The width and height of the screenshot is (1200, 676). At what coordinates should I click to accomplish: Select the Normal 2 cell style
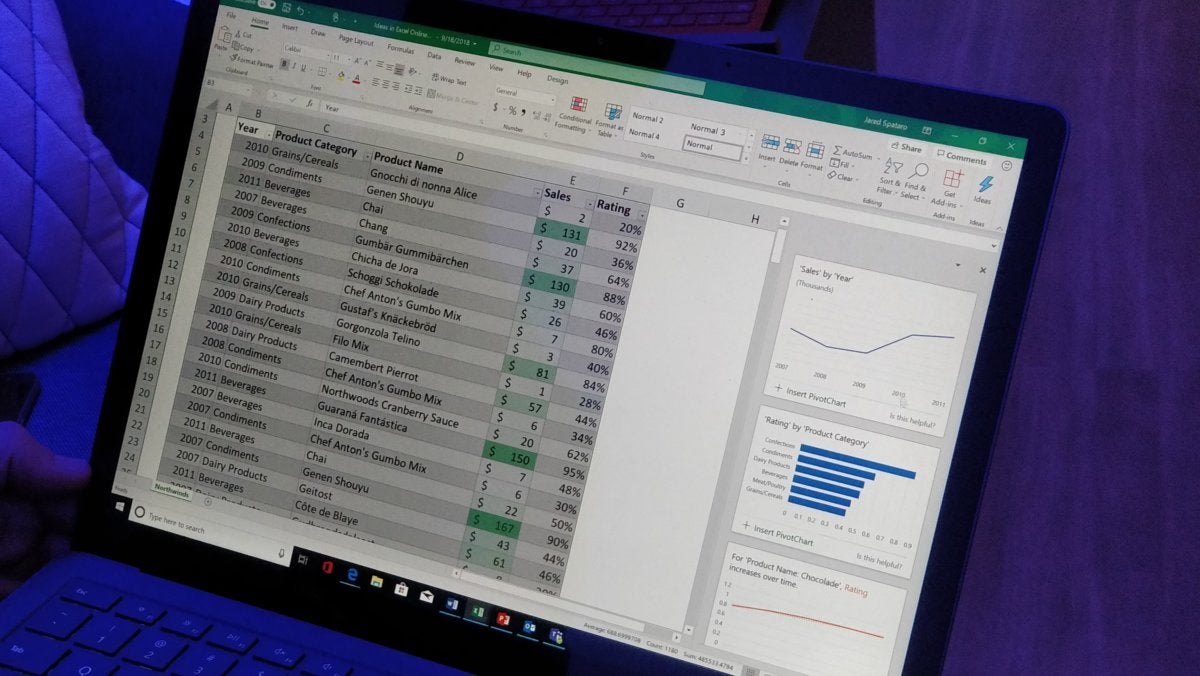[647, 118]
